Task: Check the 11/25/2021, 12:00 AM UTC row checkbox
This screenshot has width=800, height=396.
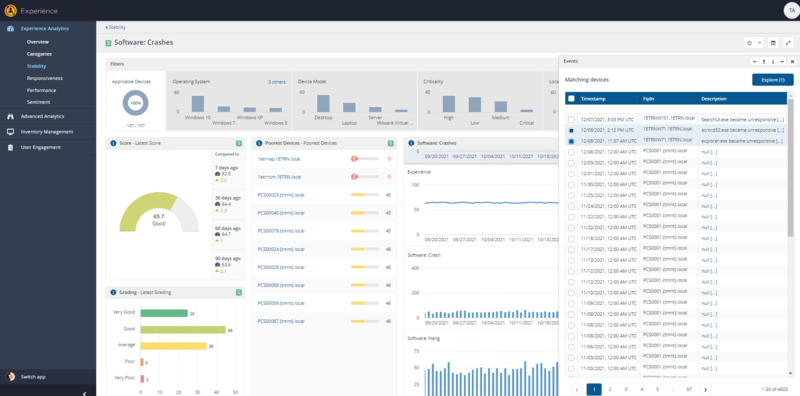Action: (x=571, y=195)
